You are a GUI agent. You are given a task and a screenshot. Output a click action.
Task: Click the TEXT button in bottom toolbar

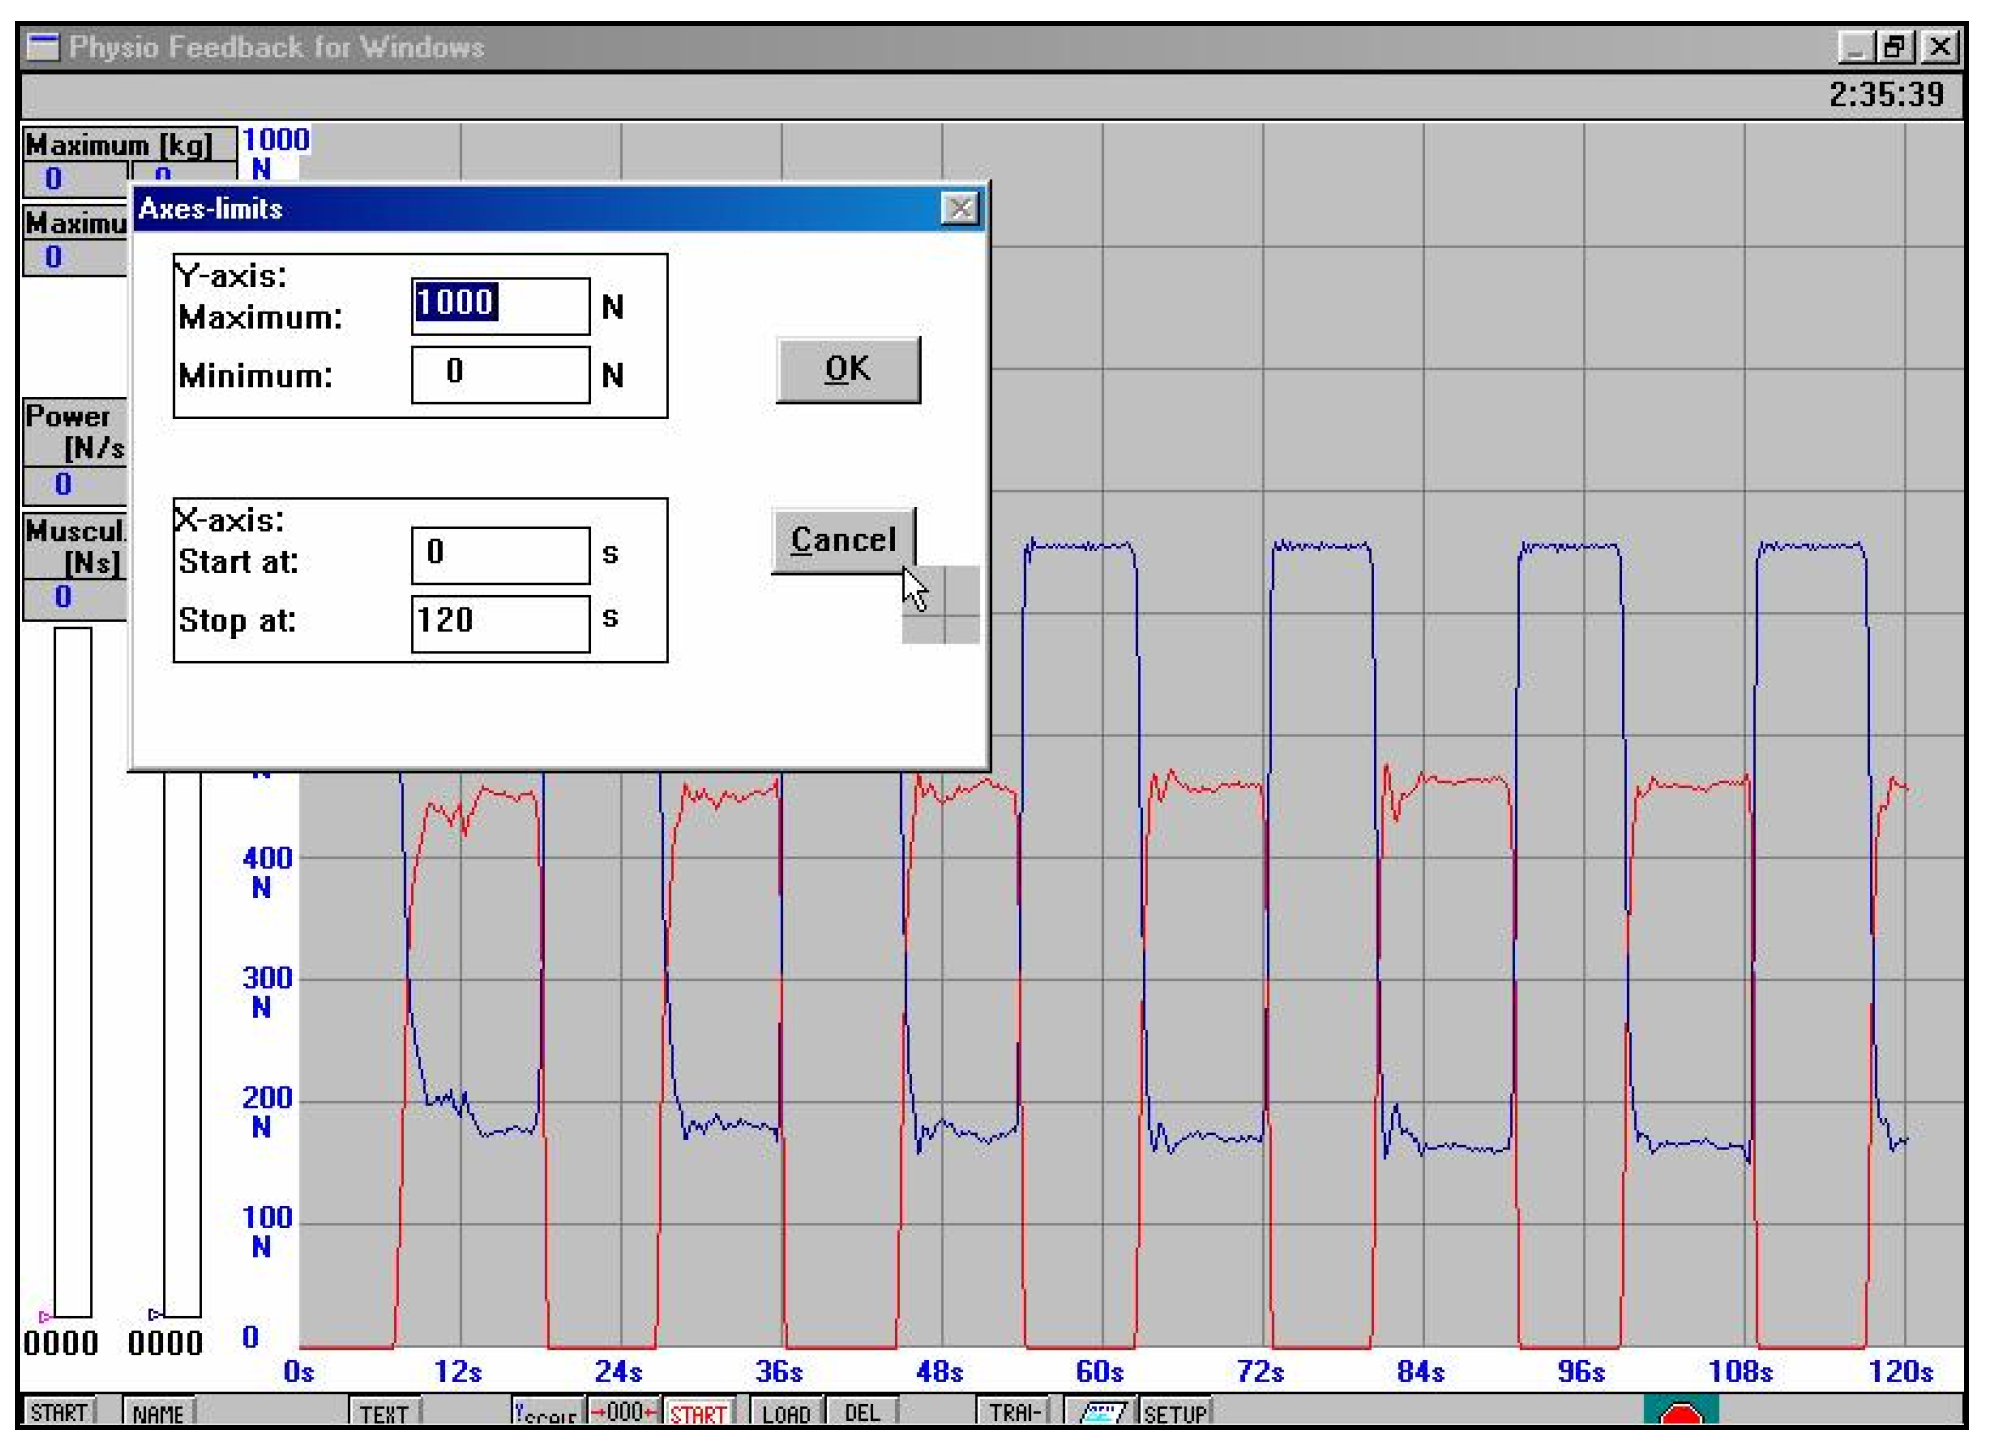pyautogui.click(x=384, y=1412)
